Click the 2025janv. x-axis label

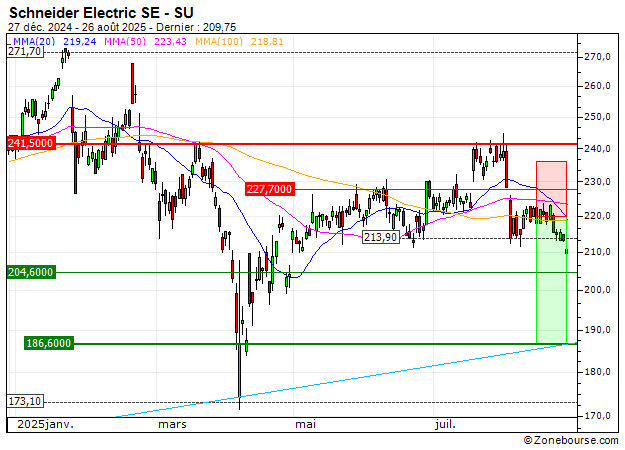point(45,424)
